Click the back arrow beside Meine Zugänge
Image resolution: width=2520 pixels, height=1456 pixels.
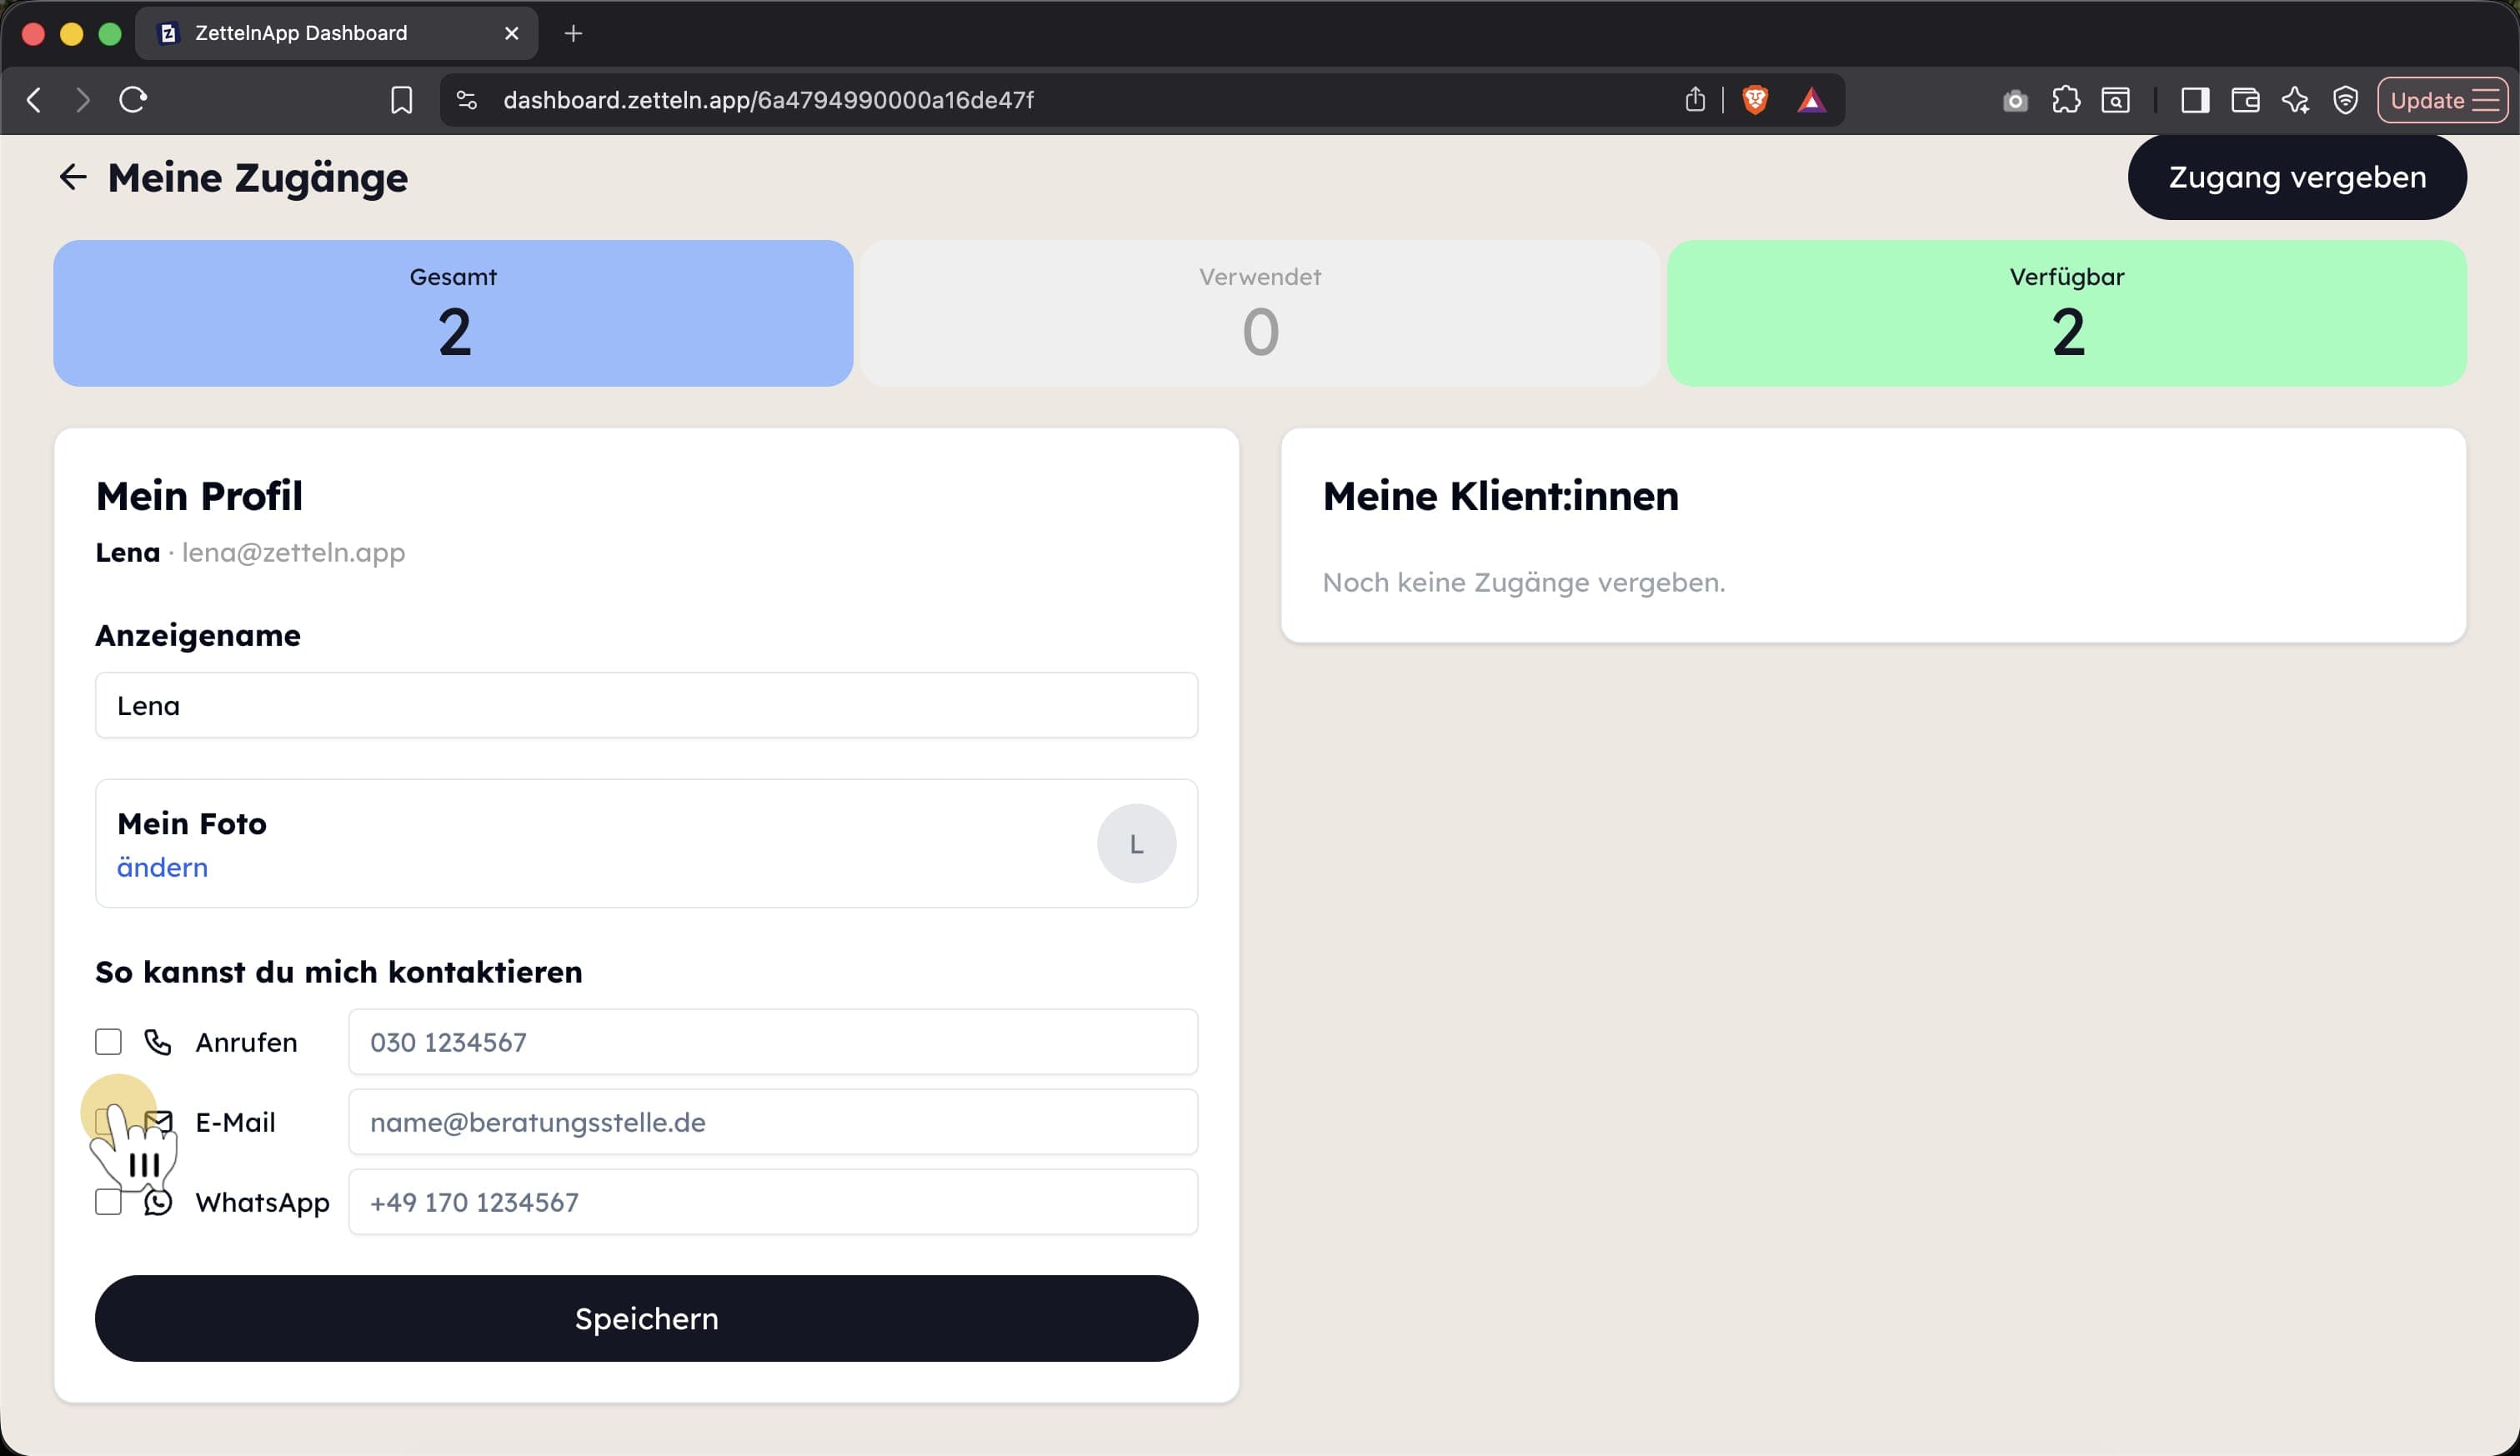73,177
